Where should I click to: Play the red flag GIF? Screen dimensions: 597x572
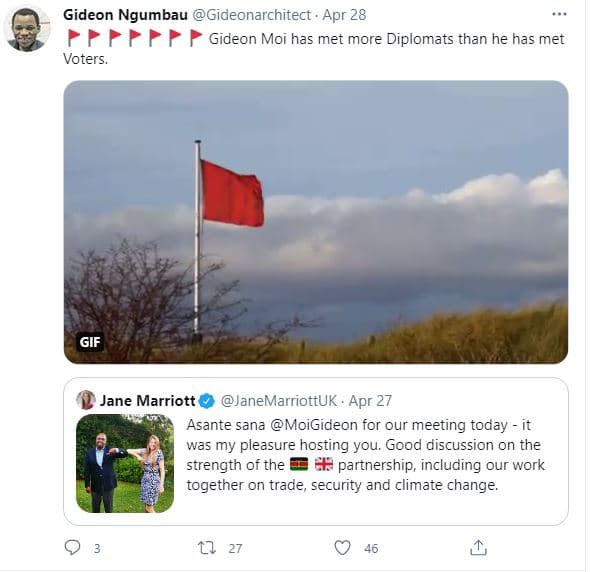click(x=316, y=222)
